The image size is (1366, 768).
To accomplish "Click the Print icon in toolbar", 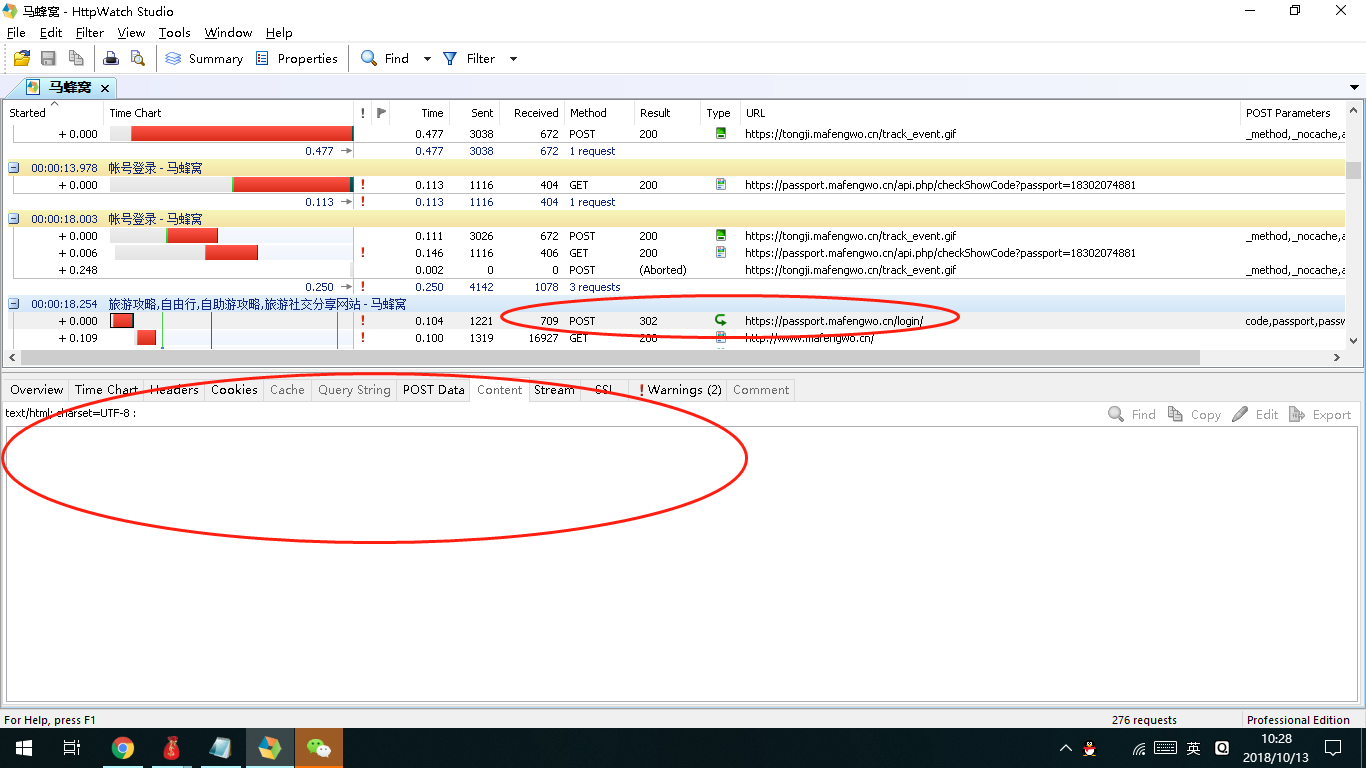I will click(x=112, y=59).
